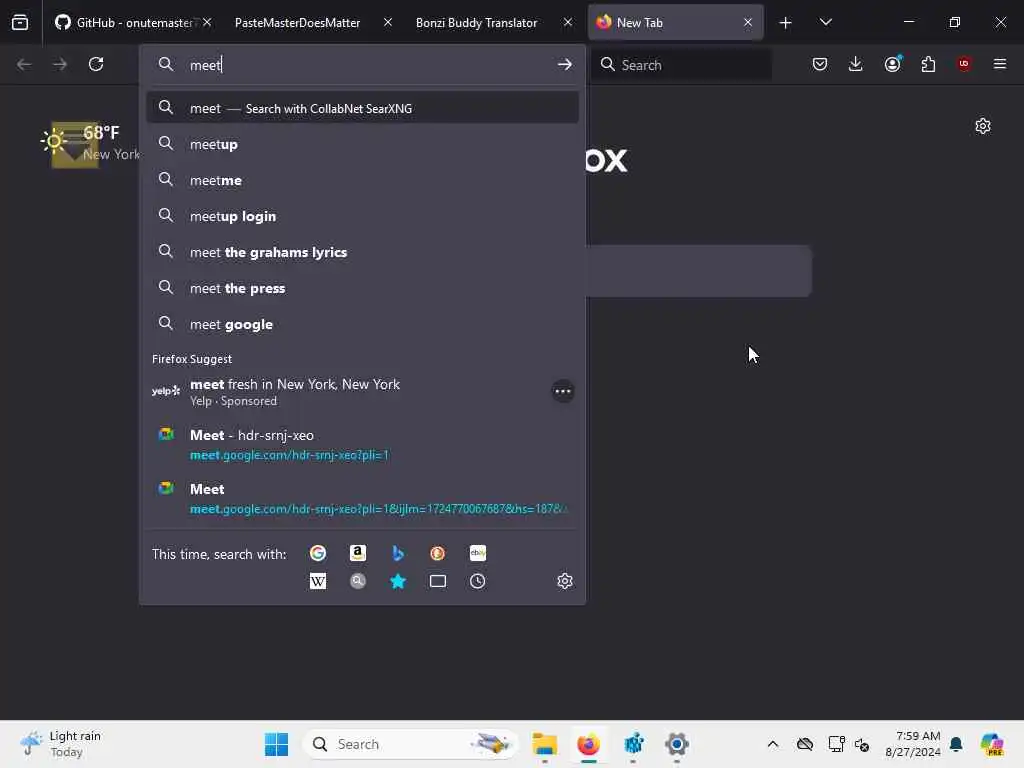Screen dimensions: 1024x768
Task: Open options for the Yelp sponsored suggestion
Action: tap(563, 392)
